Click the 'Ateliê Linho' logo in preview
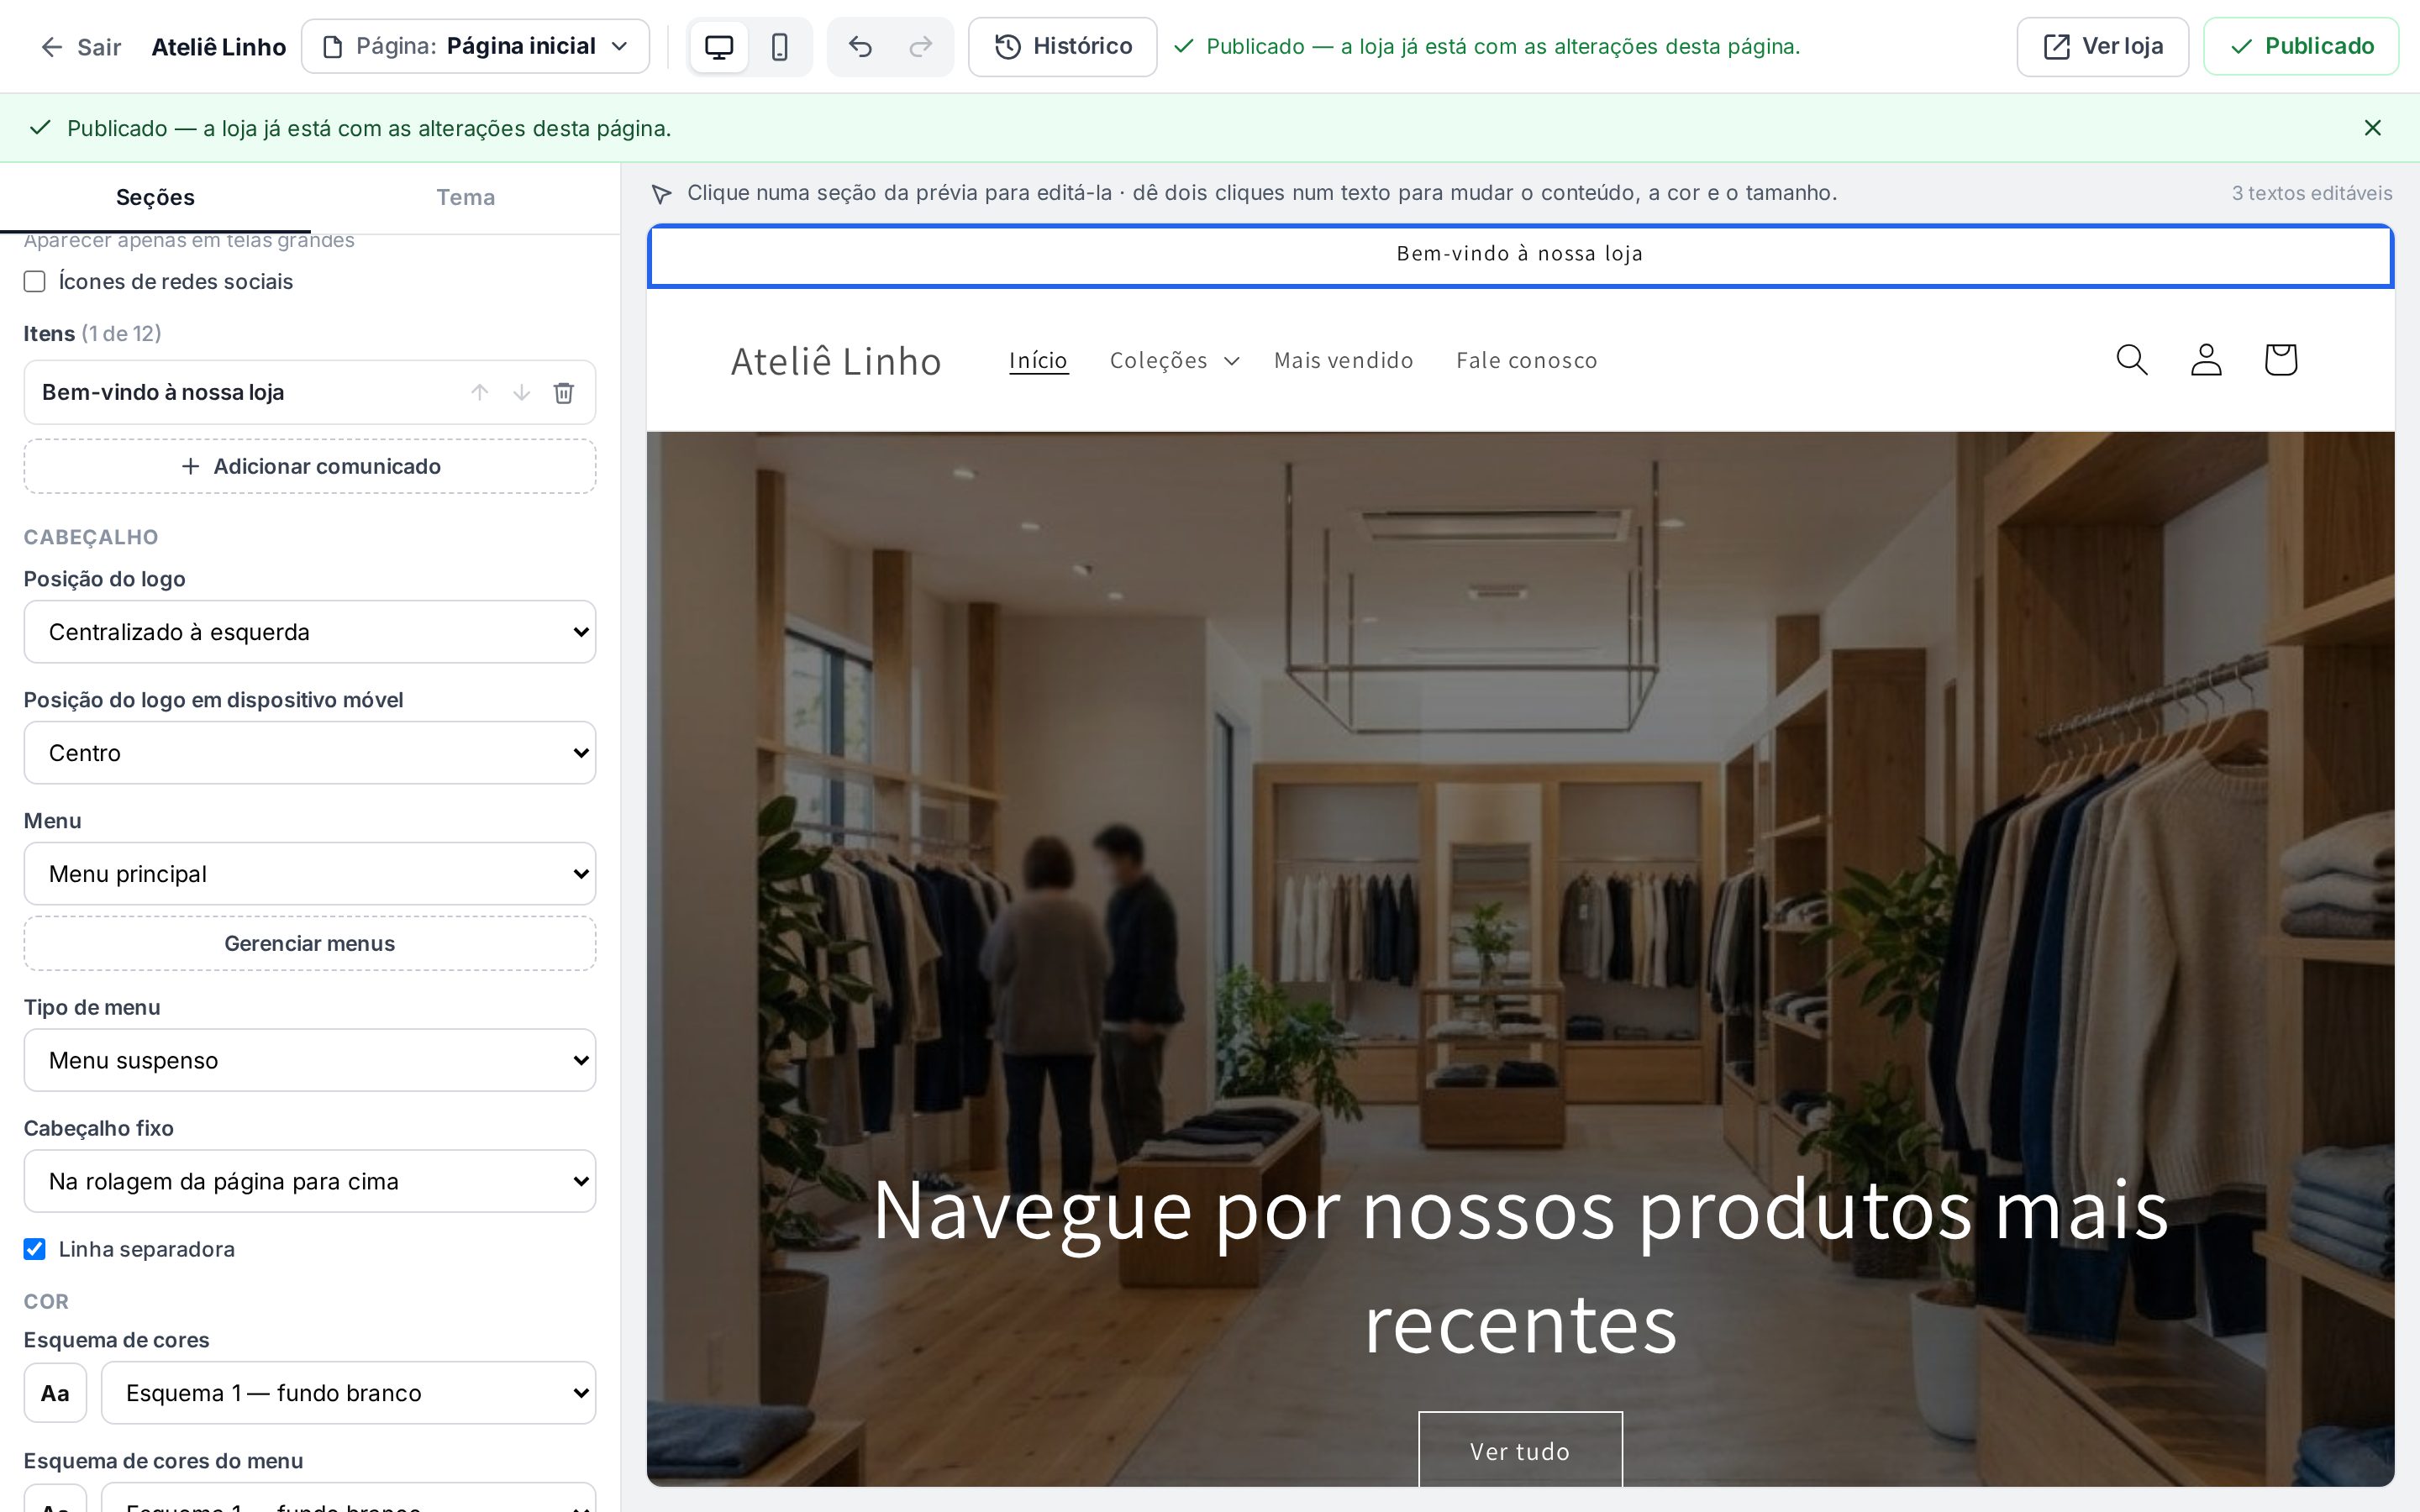This screenshot has width=2420, height=1512. coord(836,361)
